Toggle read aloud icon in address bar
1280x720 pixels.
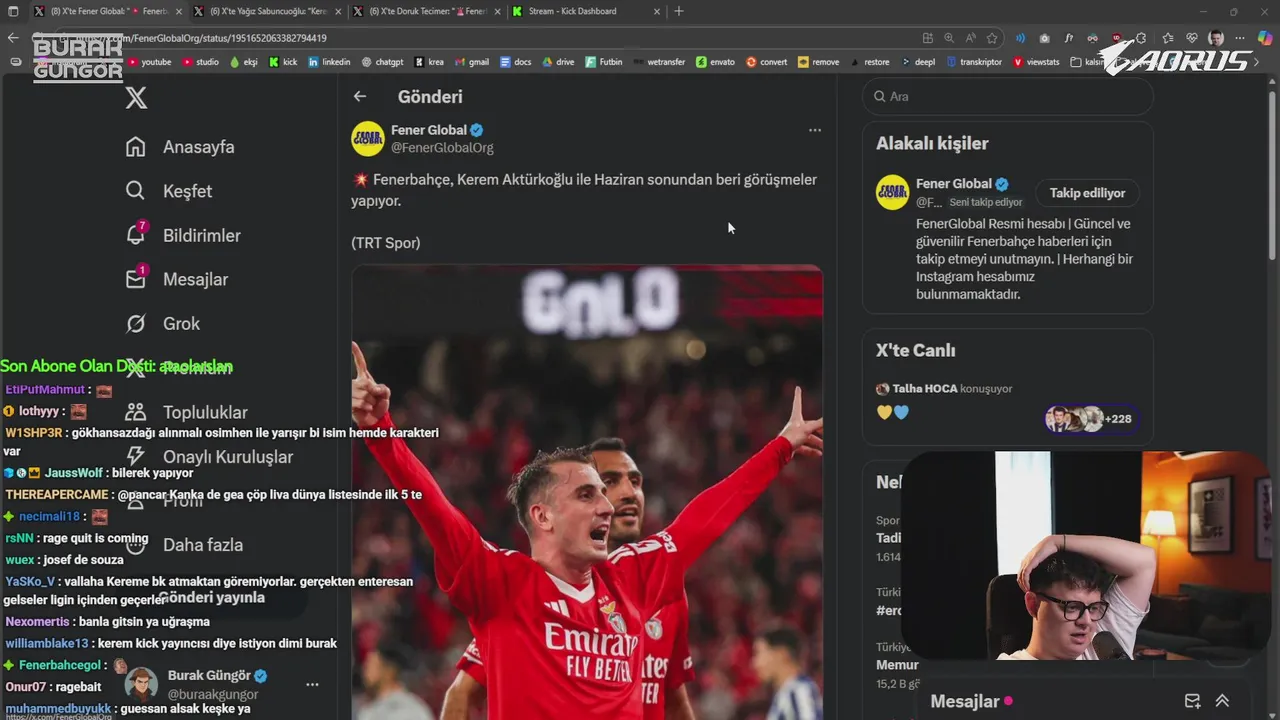tap(971, 38)
